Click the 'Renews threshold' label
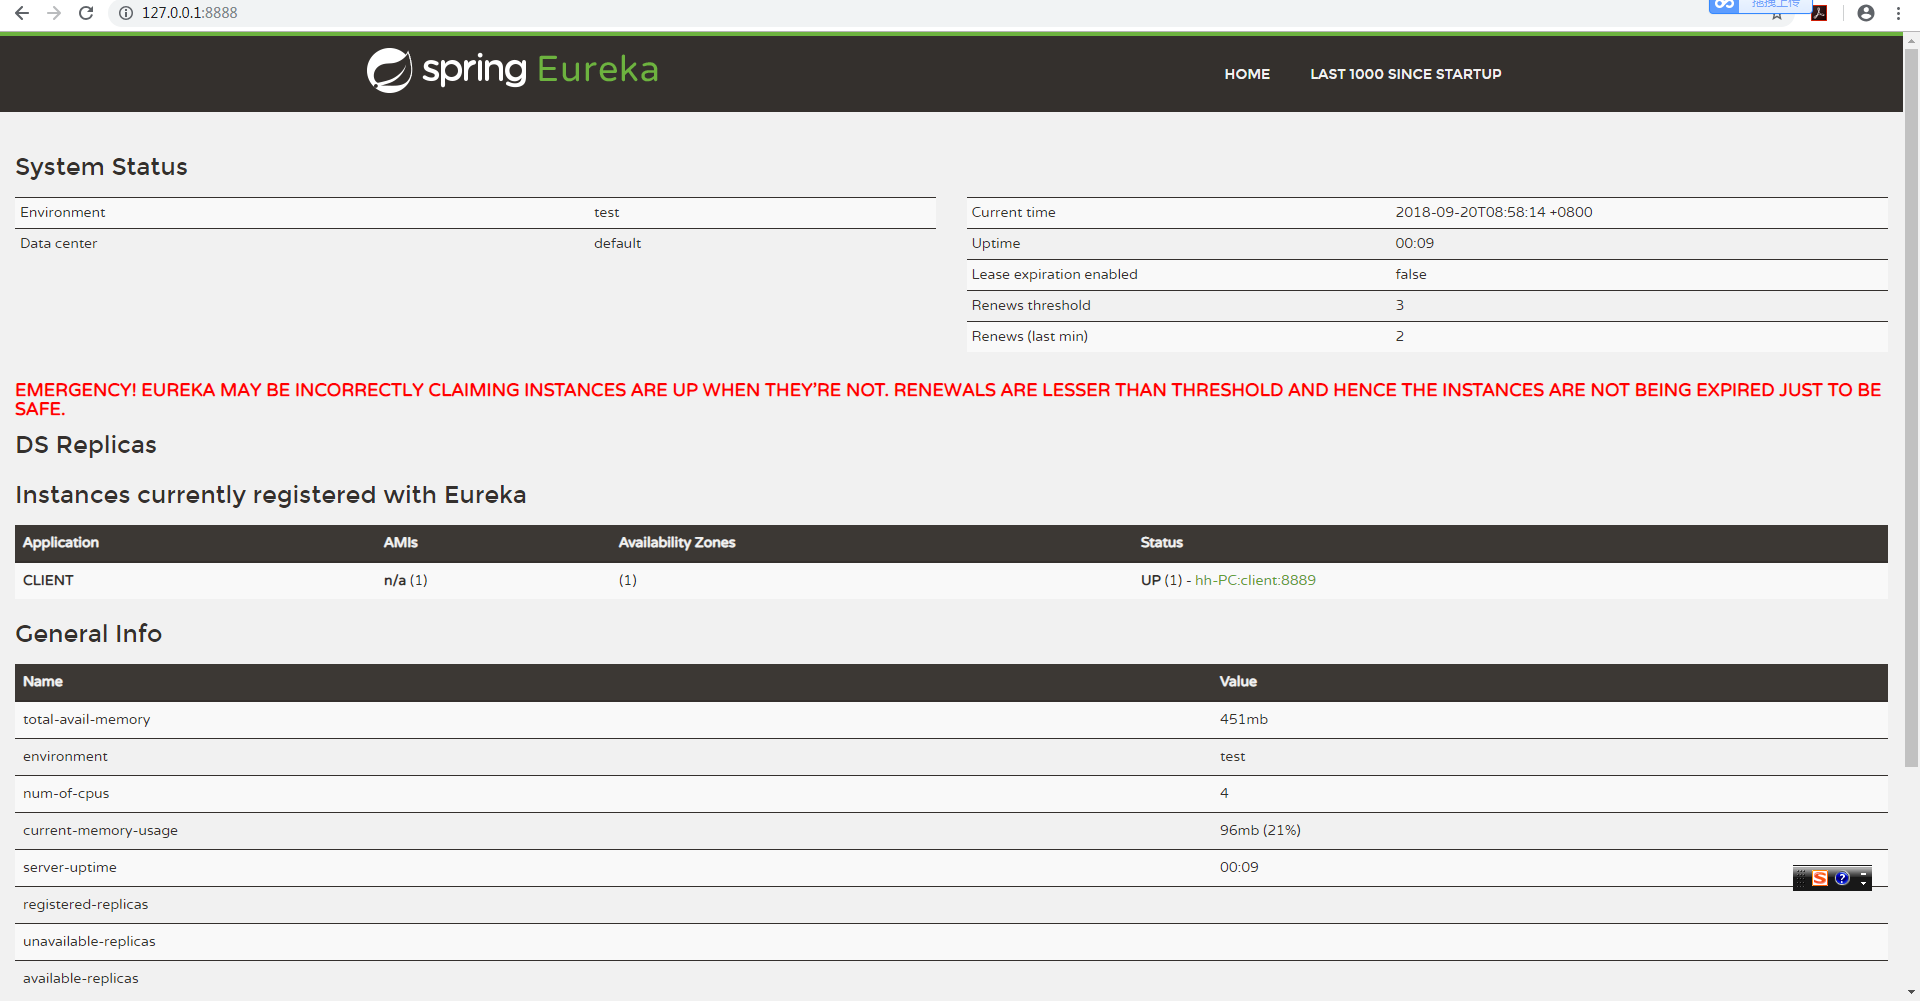This screenshot has width=1920, height=1001. point(1030,305)
